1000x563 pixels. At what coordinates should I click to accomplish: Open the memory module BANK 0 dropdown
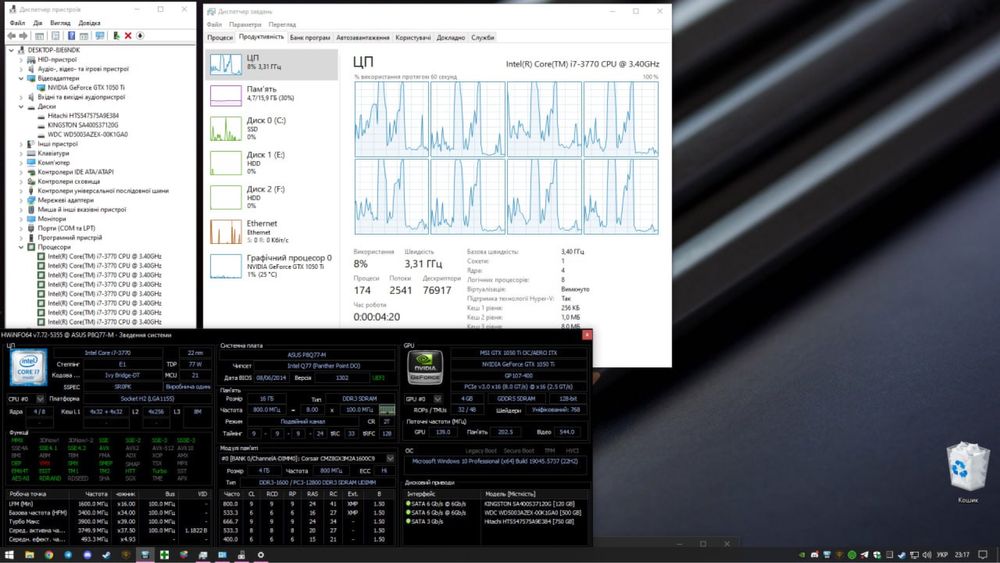click(390, 458)
